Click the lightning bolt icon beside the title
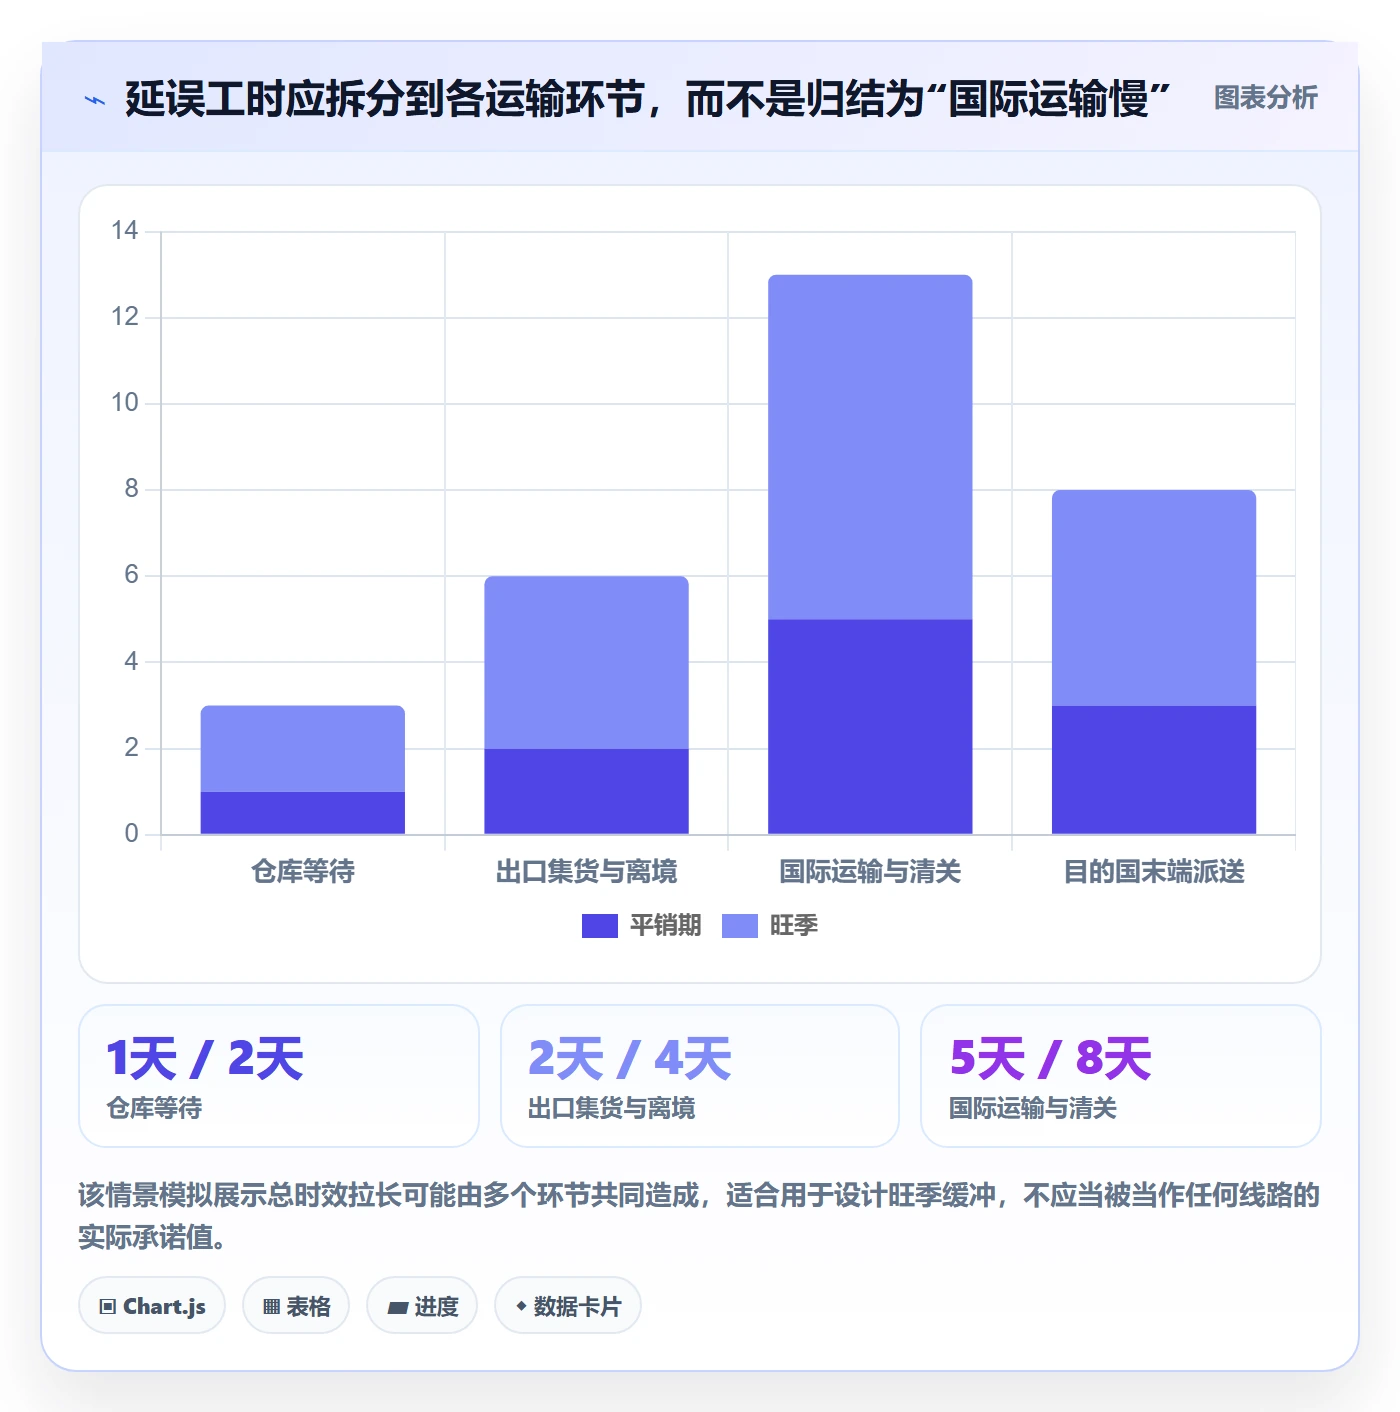The width and height of the screenshot is (1400, 1412). (x=95, y=100)
